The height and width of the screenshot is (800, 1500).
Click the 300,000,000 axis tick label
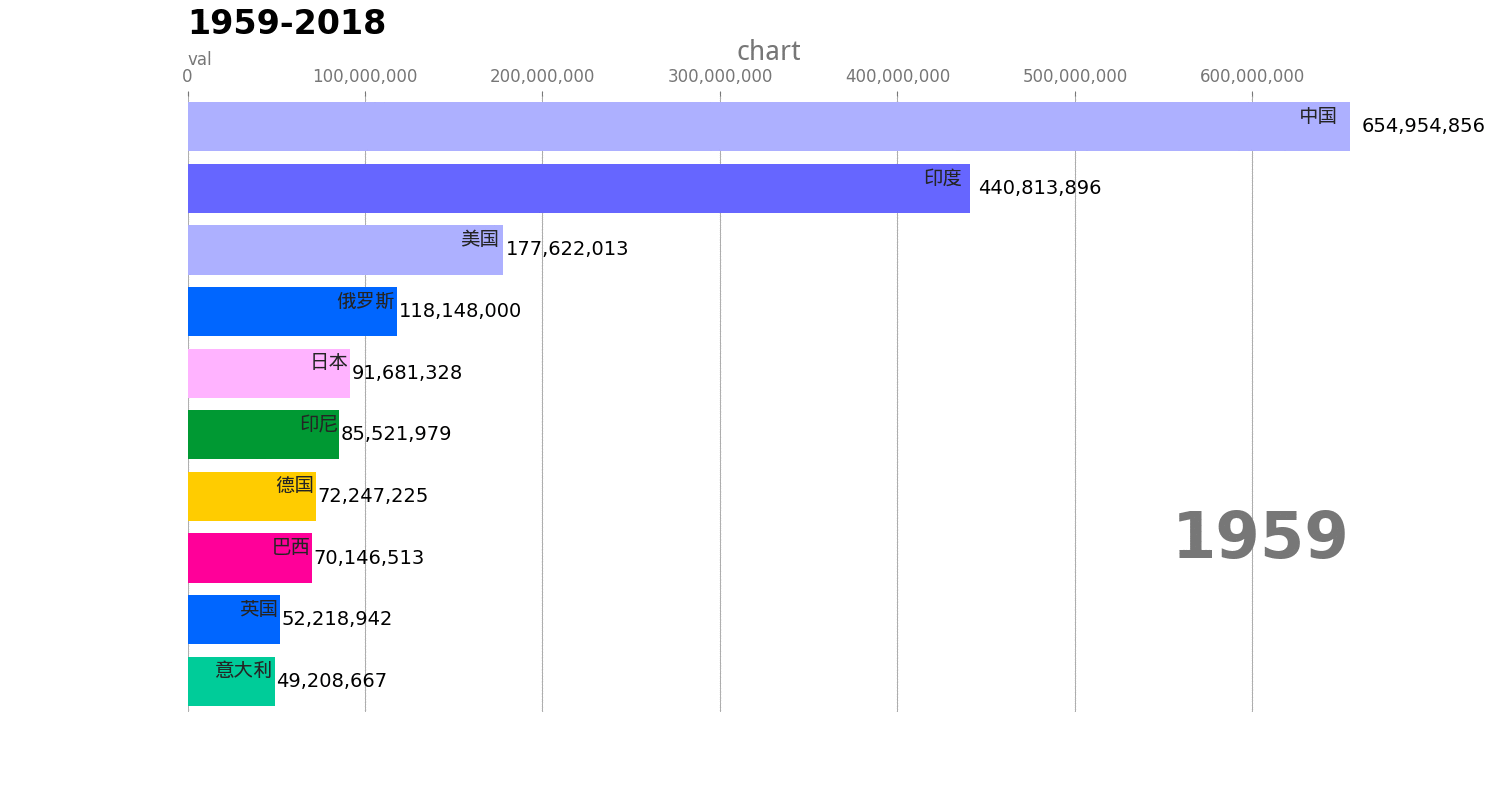(720, 76)
